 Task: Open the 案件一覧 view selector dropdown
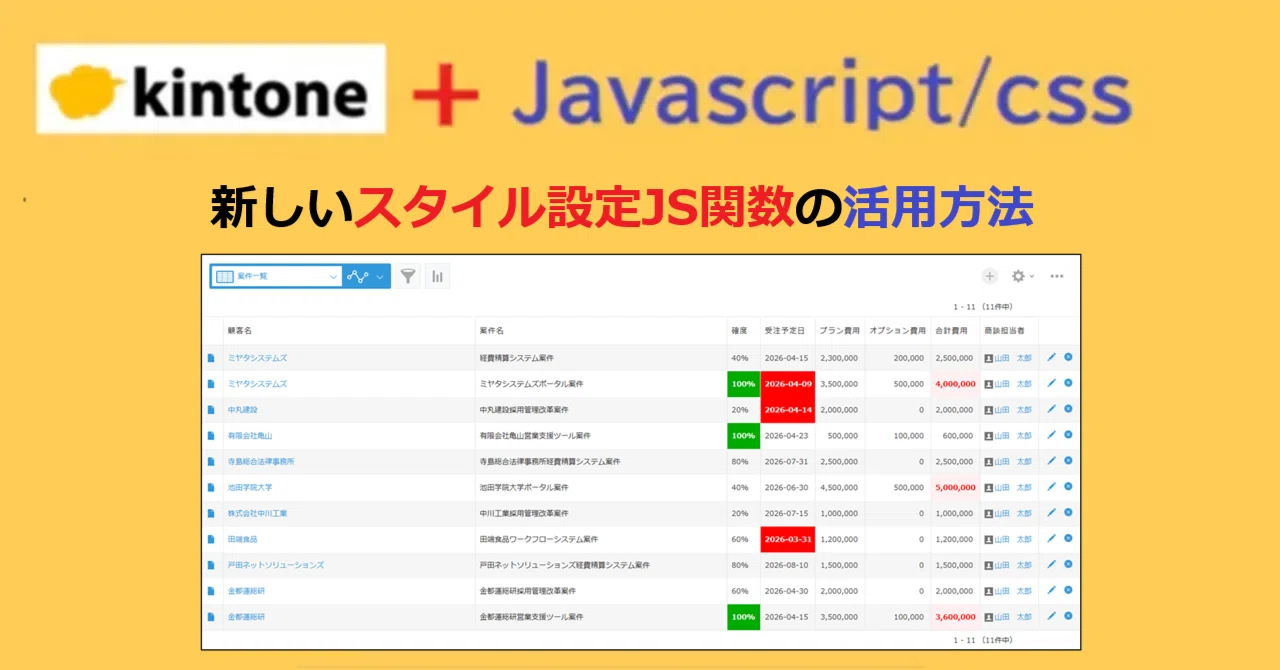click(x=277, y=276)
